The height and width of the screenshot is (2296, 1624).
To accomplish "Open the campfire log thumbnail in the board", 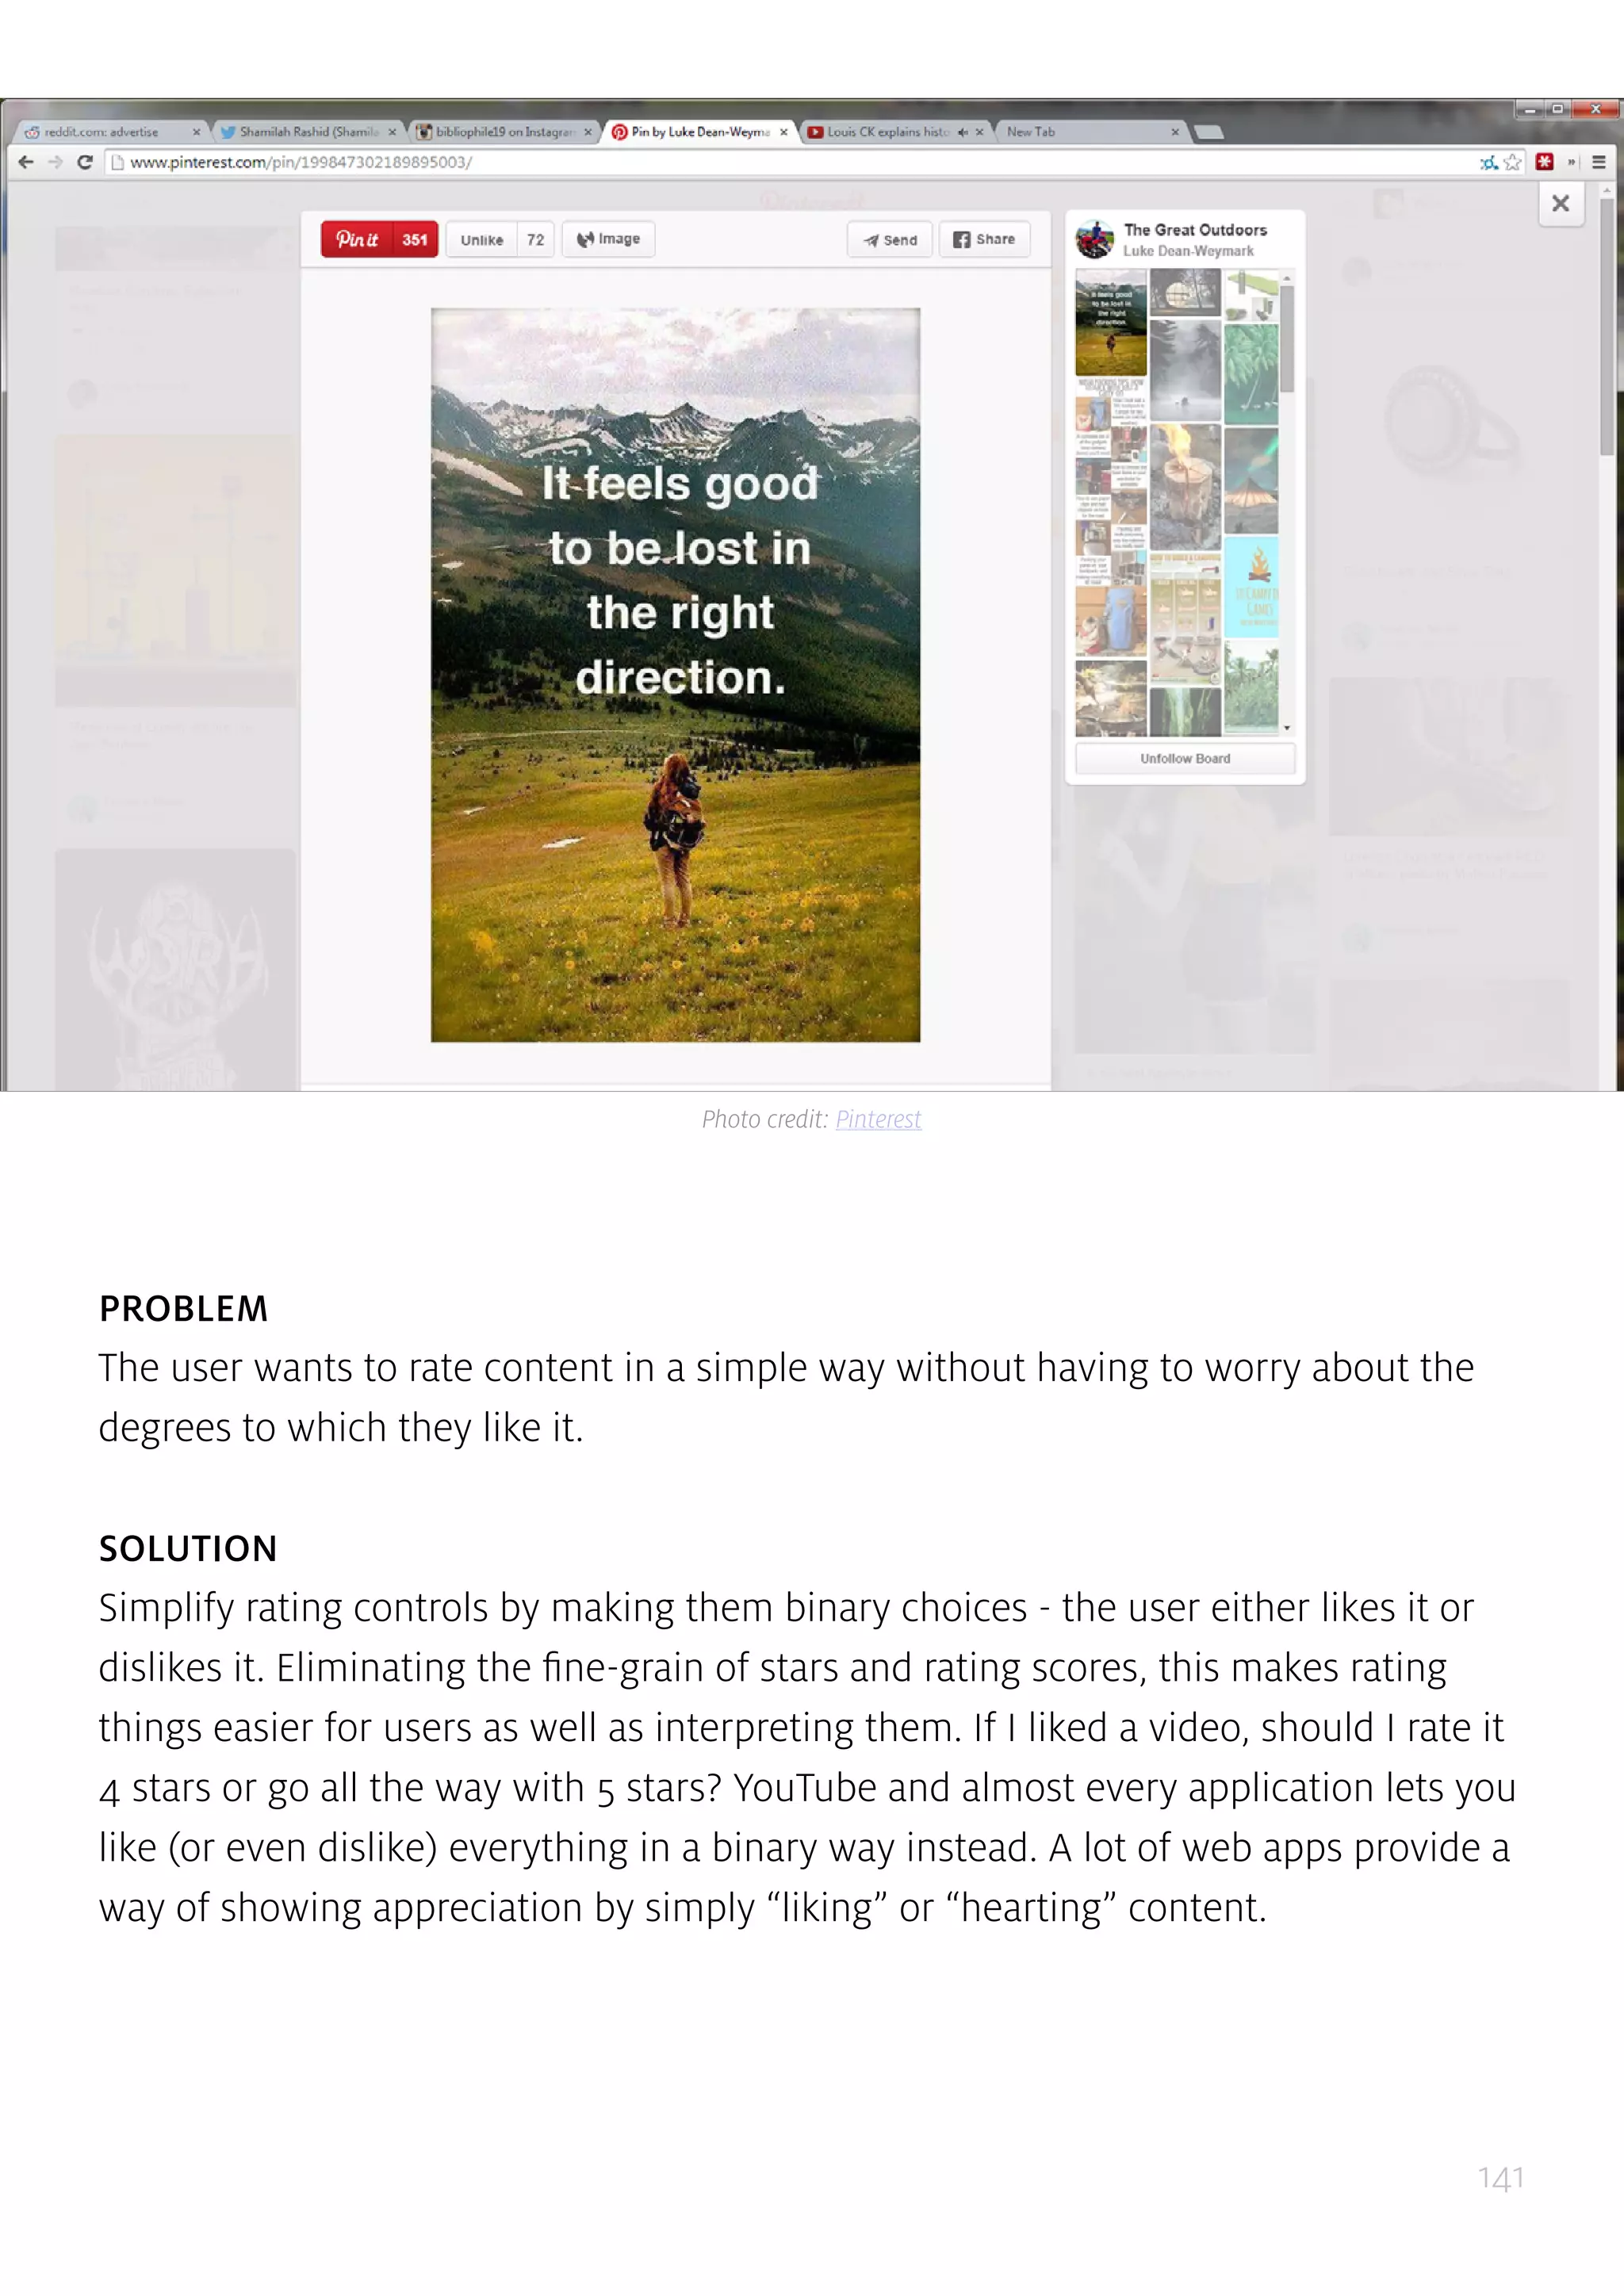I will pyautogui.click(x=1185, y=486).
